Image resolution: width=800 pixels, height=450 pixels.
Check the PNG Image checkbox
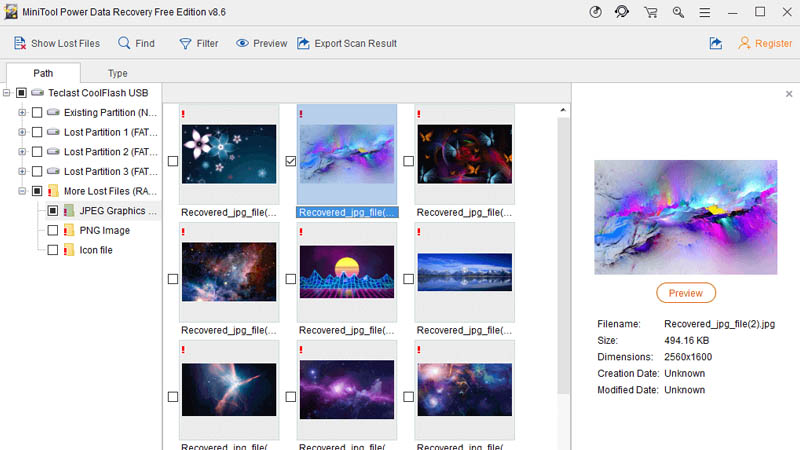click(x=53, y=230)
